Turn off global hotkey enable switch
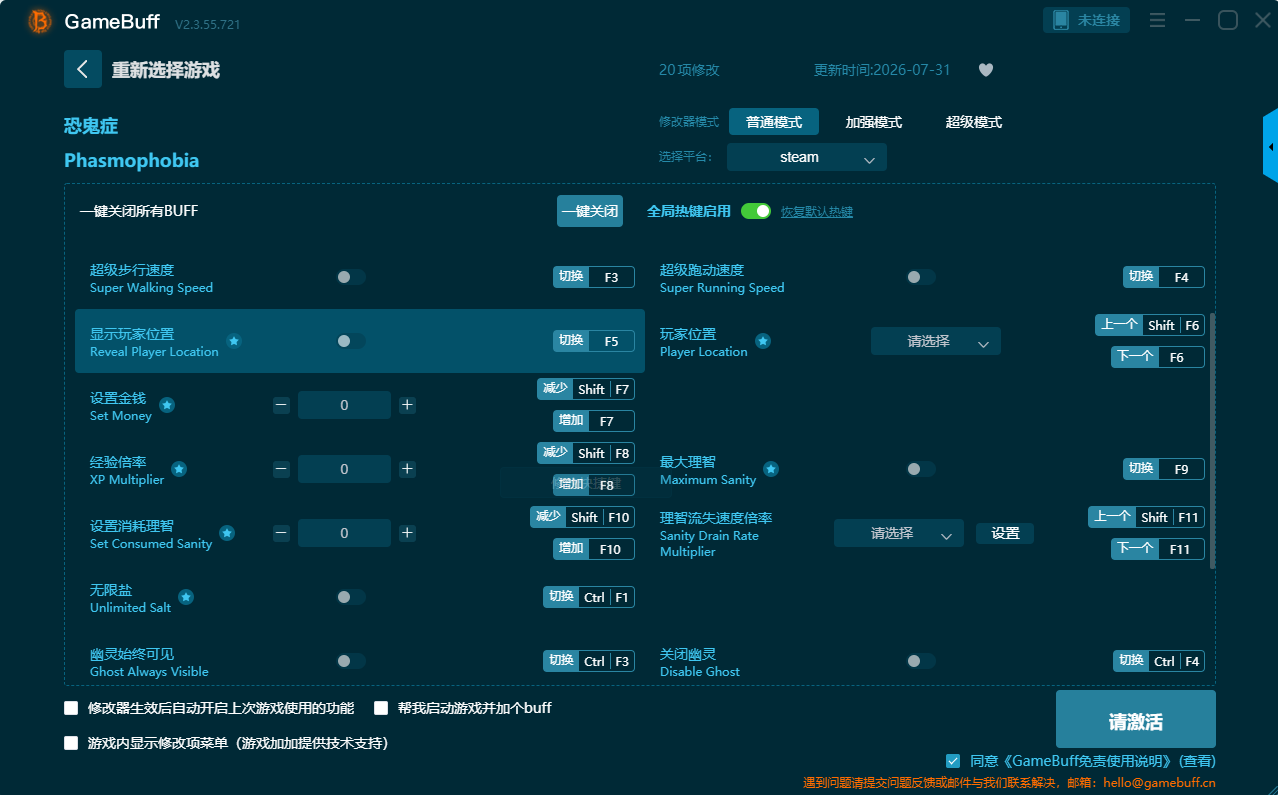The image size is (1278, 795). point(756,211)
